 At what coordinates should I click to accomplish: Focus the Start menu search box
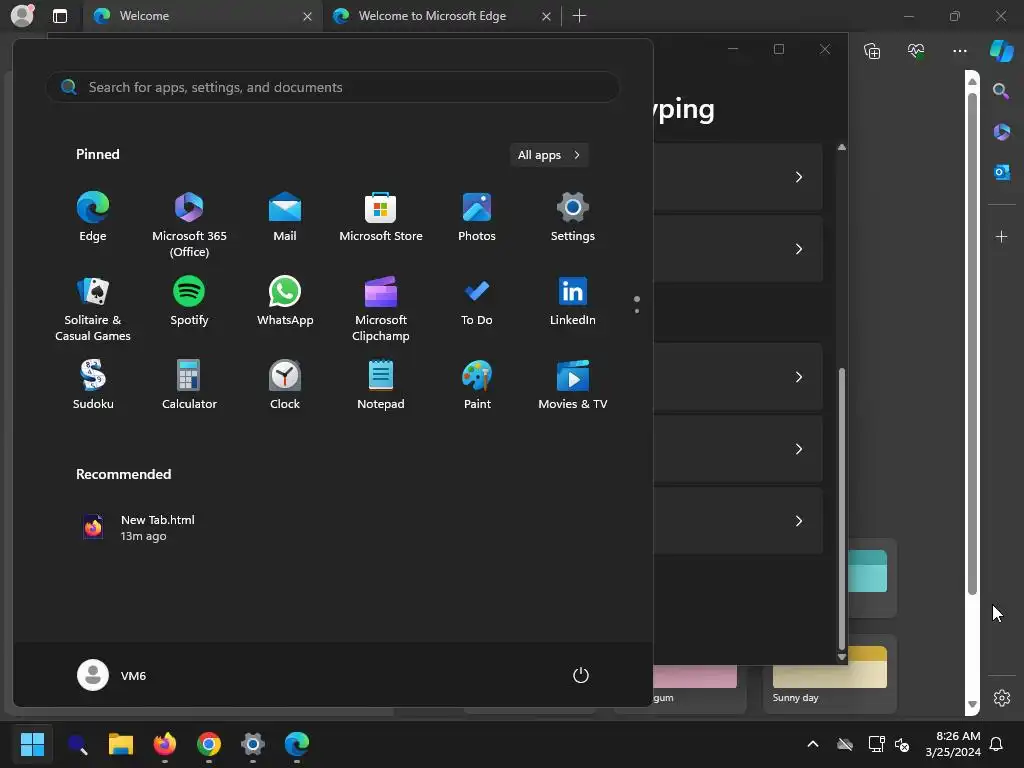333,87
